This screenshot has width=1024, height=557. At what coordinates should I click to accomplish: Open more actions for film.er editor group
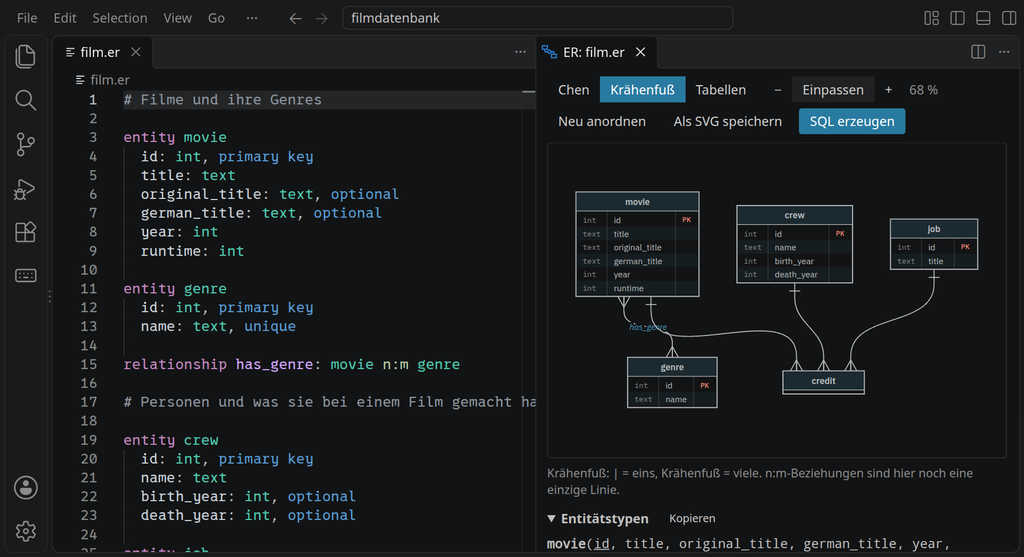pos(520,52)
